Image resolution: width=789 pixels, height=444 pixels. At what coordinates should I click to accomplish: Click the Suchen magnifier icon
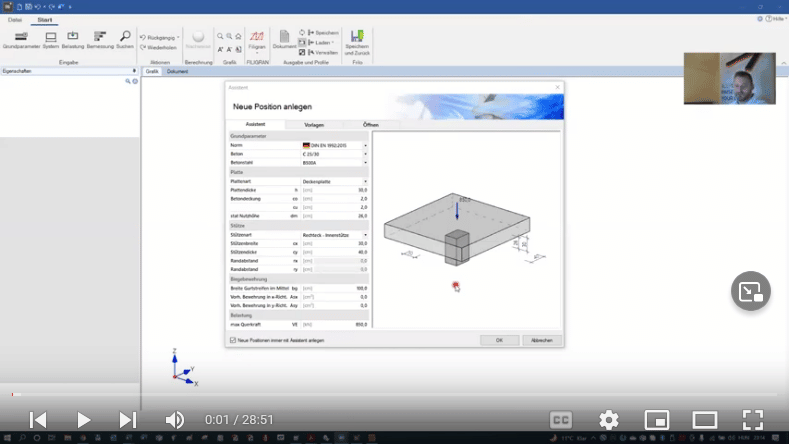(x=125, y=38)
